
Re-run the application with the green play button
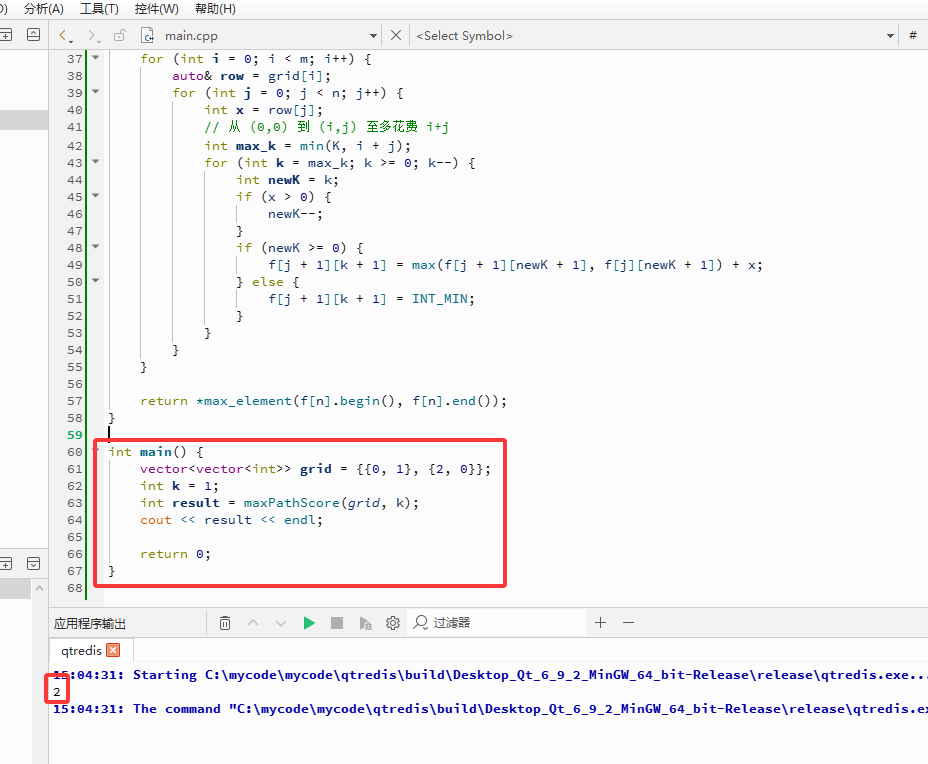point(309,623)
